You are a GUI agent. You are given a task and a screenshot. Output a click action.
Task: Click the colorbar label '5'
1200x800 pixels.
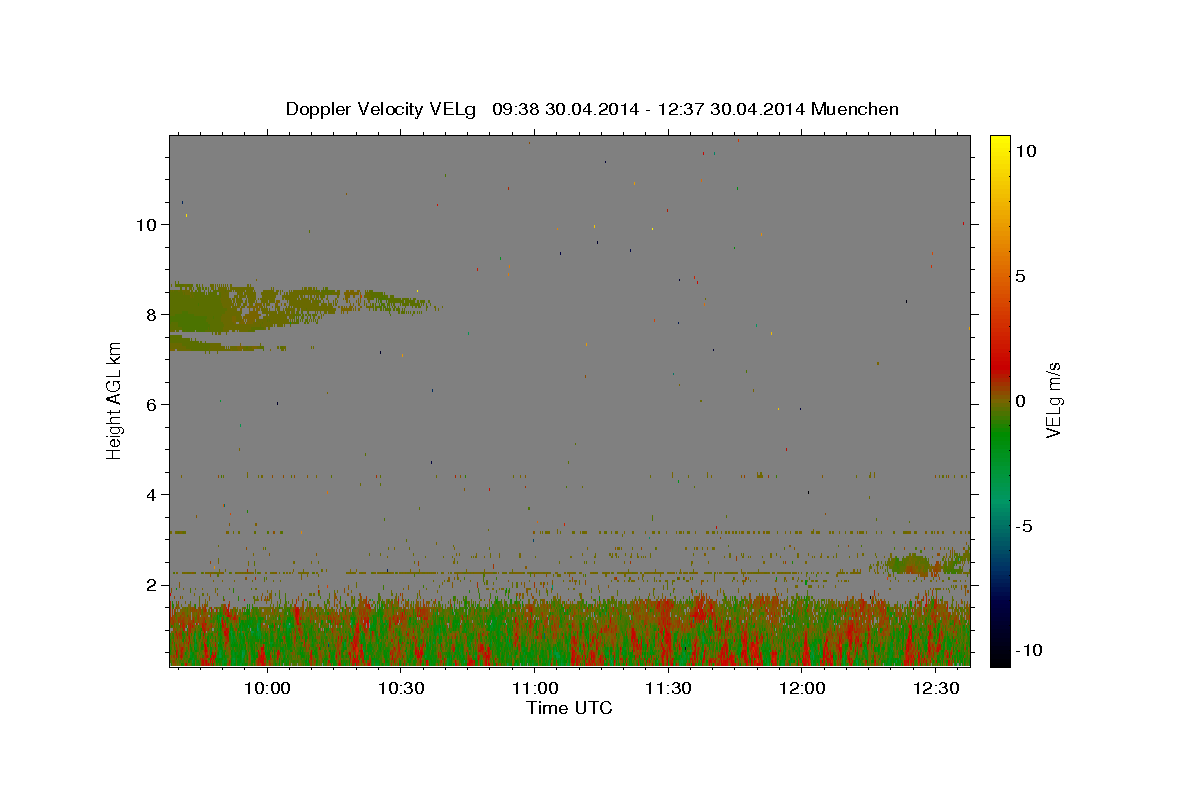(x=1021, y=276)
